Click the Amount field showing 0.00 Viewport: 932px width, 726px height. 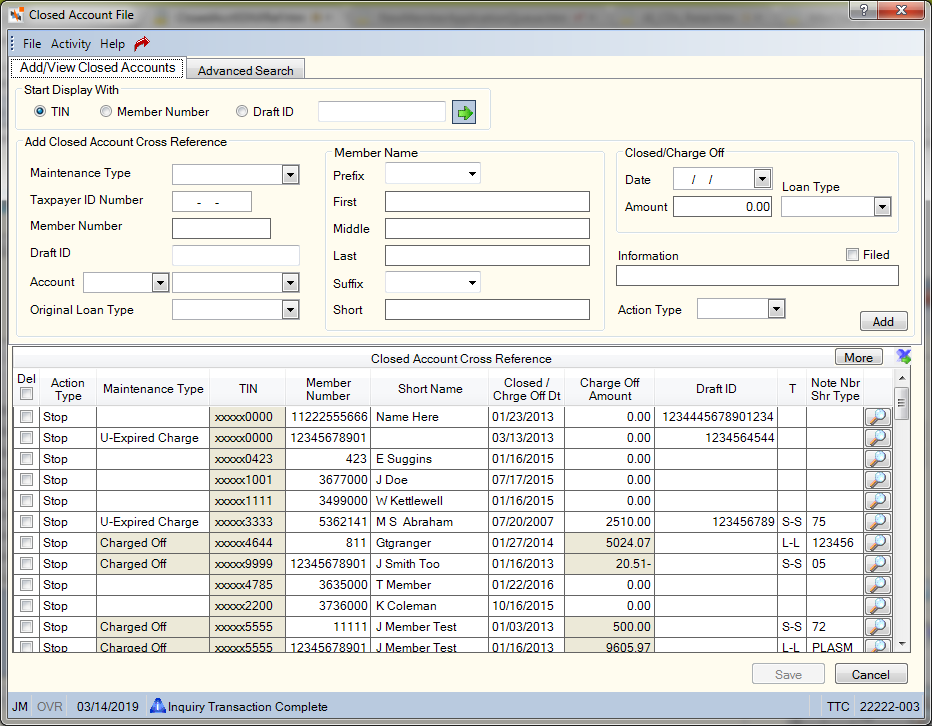coord(722,207)
